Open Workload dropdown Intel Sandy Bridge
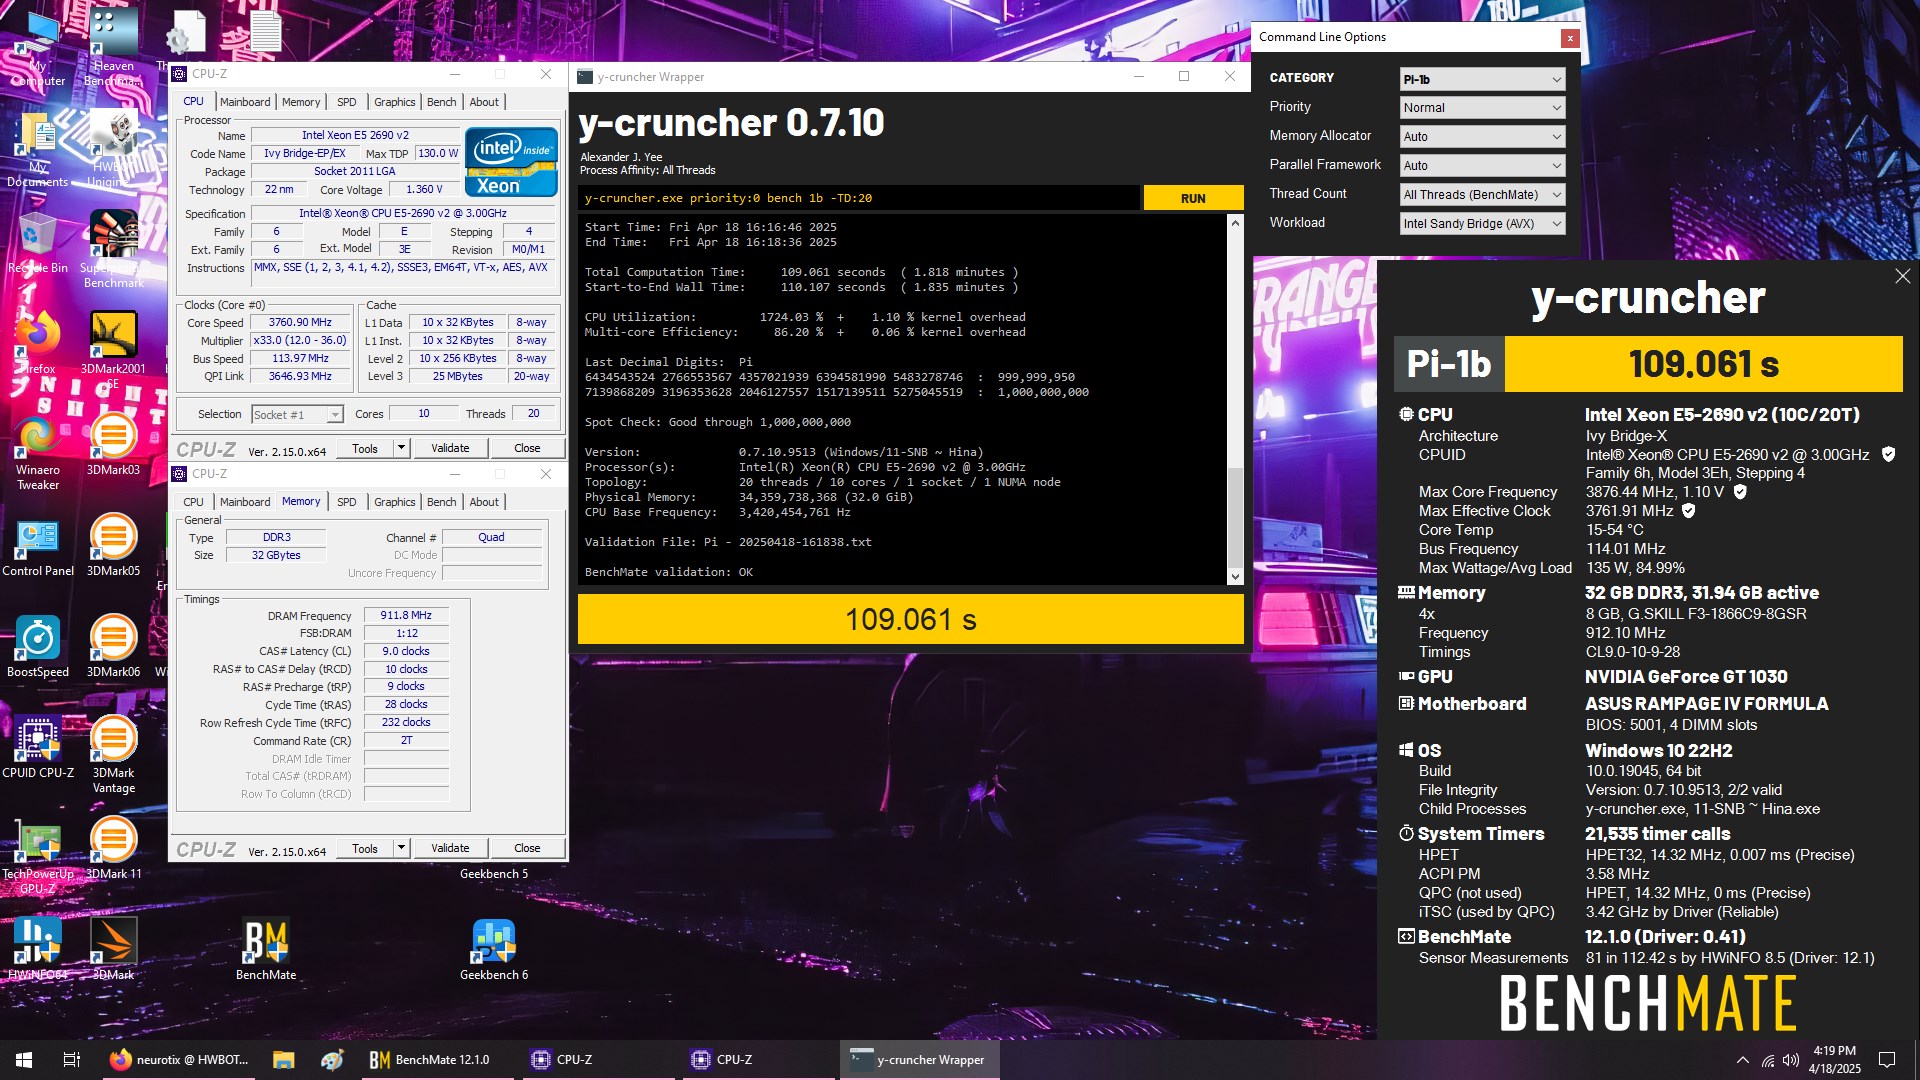Viewport: 1920px width, 1080px height. [x=1482, y=224]
